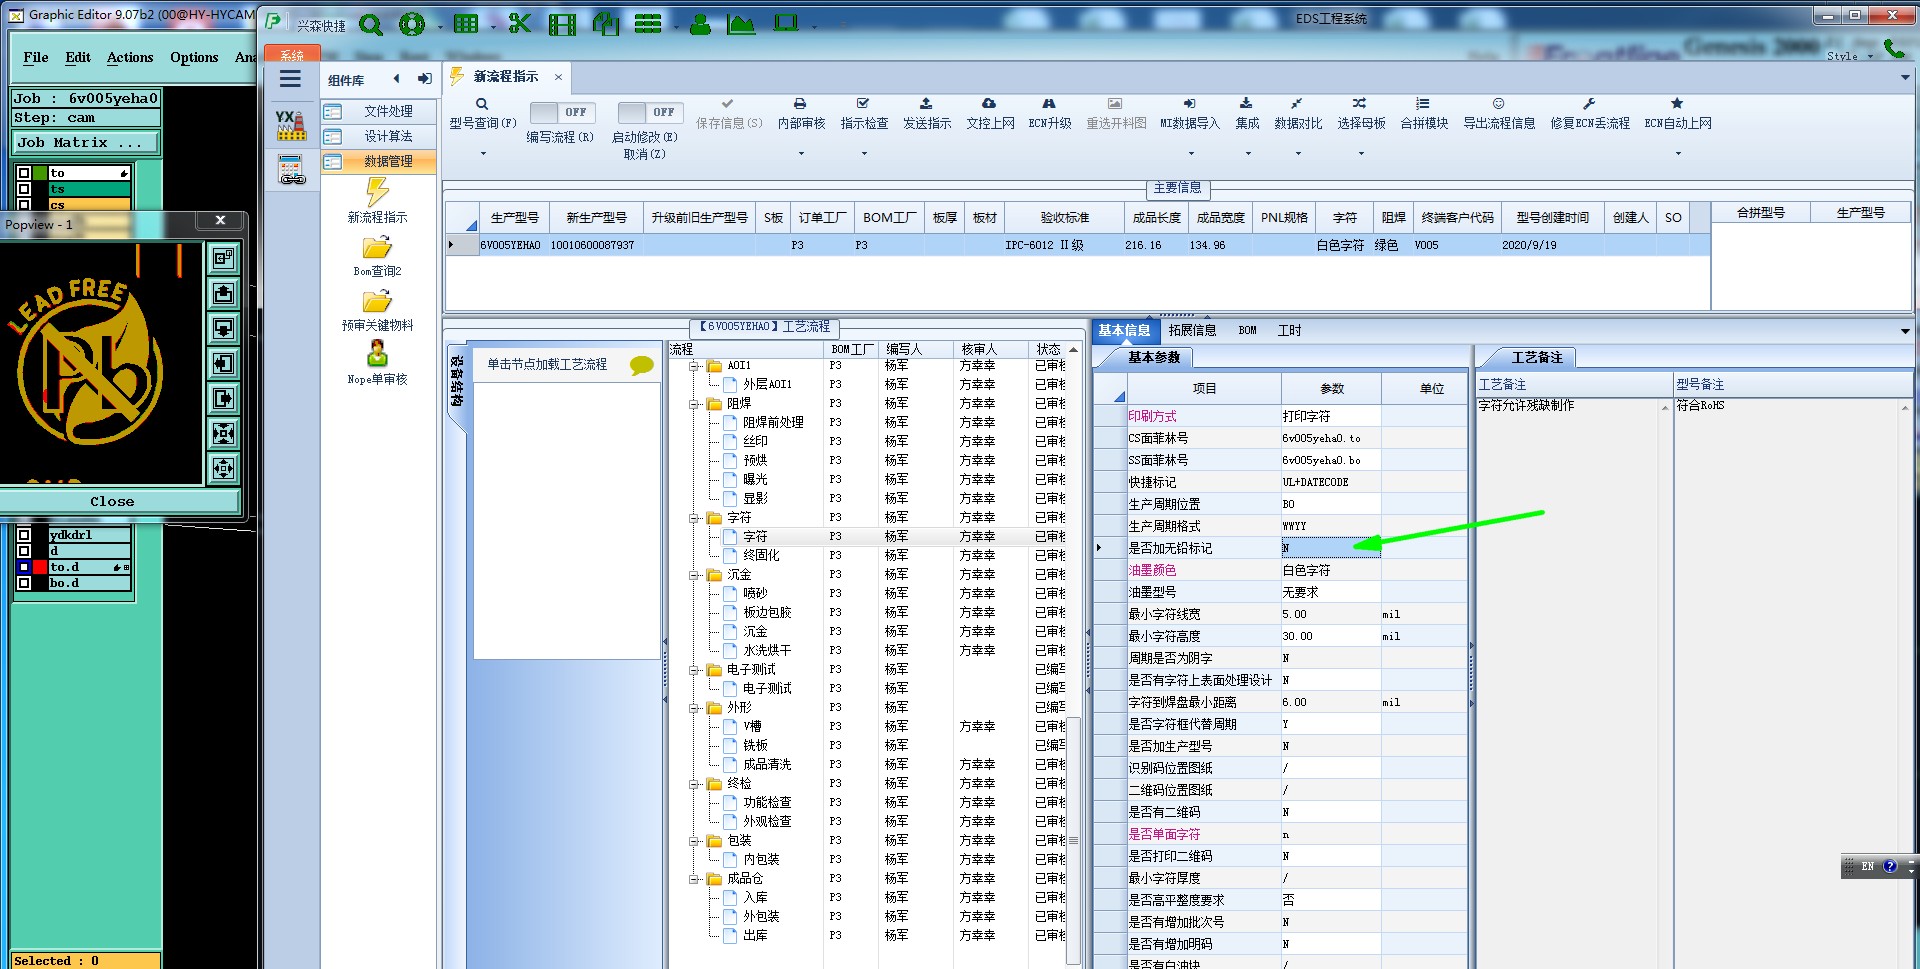The height and width of the screenshot is (969, 1920).
Task: Toggle checkbox of layer 'ts' in Graphic Editor
Action: click(x=24, y=189)
